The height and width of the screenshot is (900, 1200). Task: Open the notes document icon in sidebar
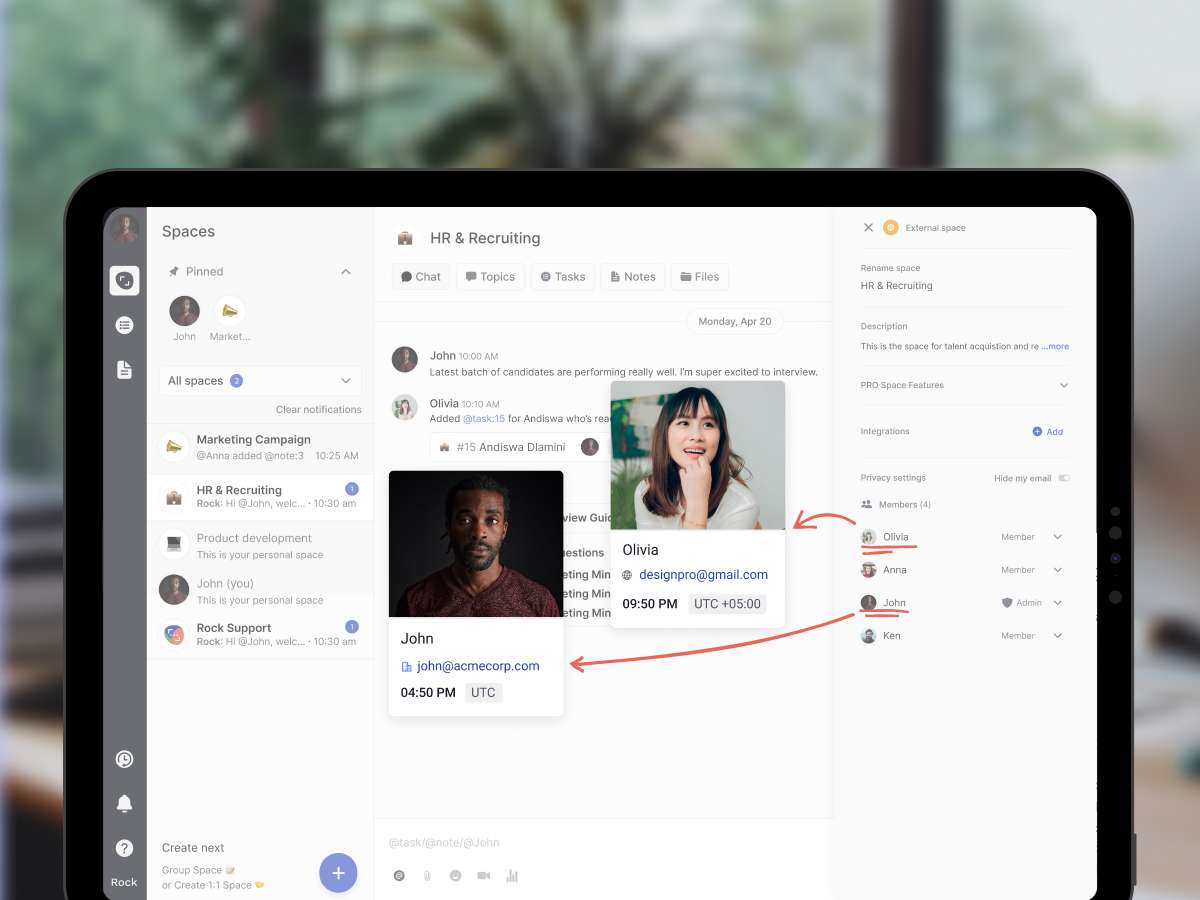[124, 370]
